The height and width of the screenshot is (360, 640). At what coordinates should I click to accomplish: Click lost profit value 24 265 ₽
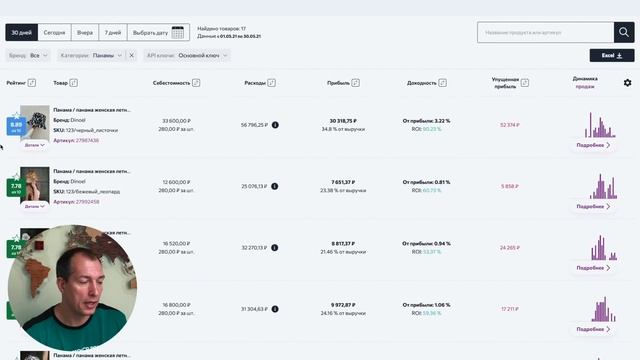pyautogui.click(x=510, y=248)
